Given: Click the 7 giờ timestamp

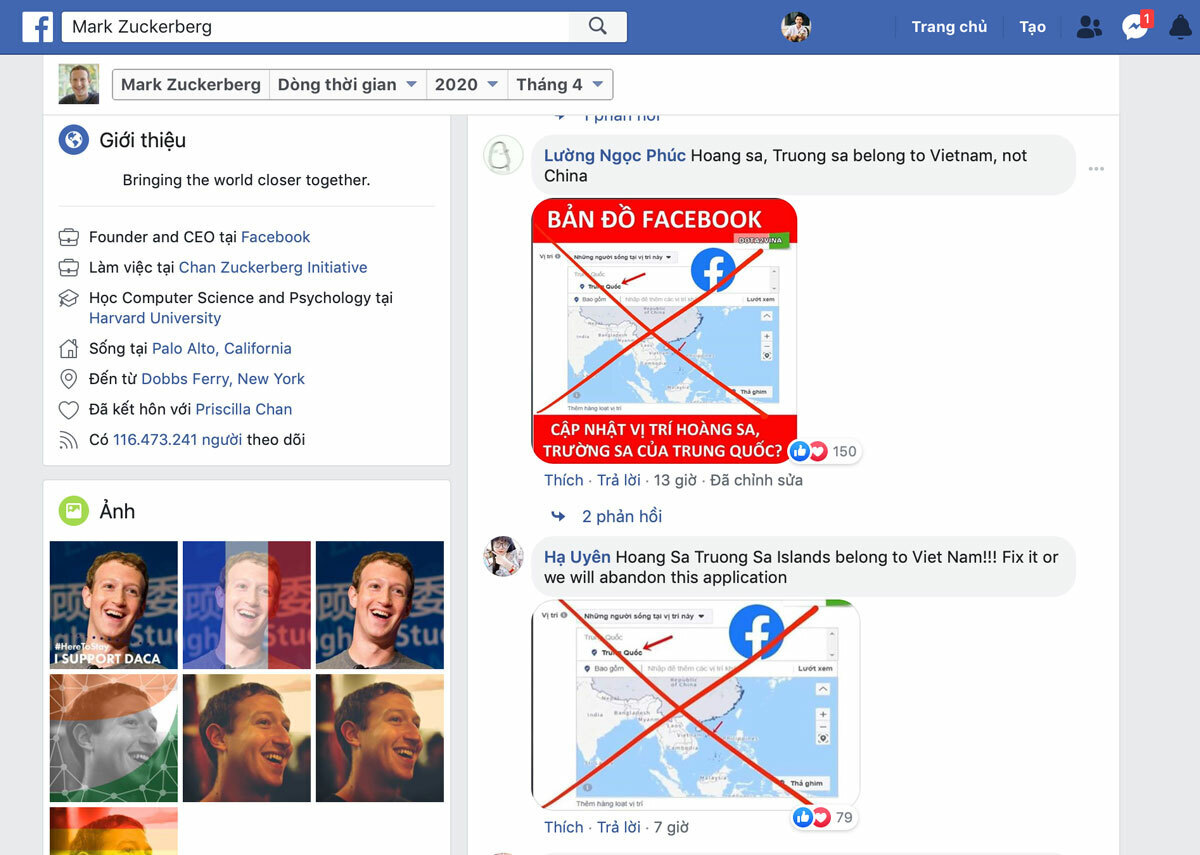Looking at the screenshot, I should (x=671, y=827).
